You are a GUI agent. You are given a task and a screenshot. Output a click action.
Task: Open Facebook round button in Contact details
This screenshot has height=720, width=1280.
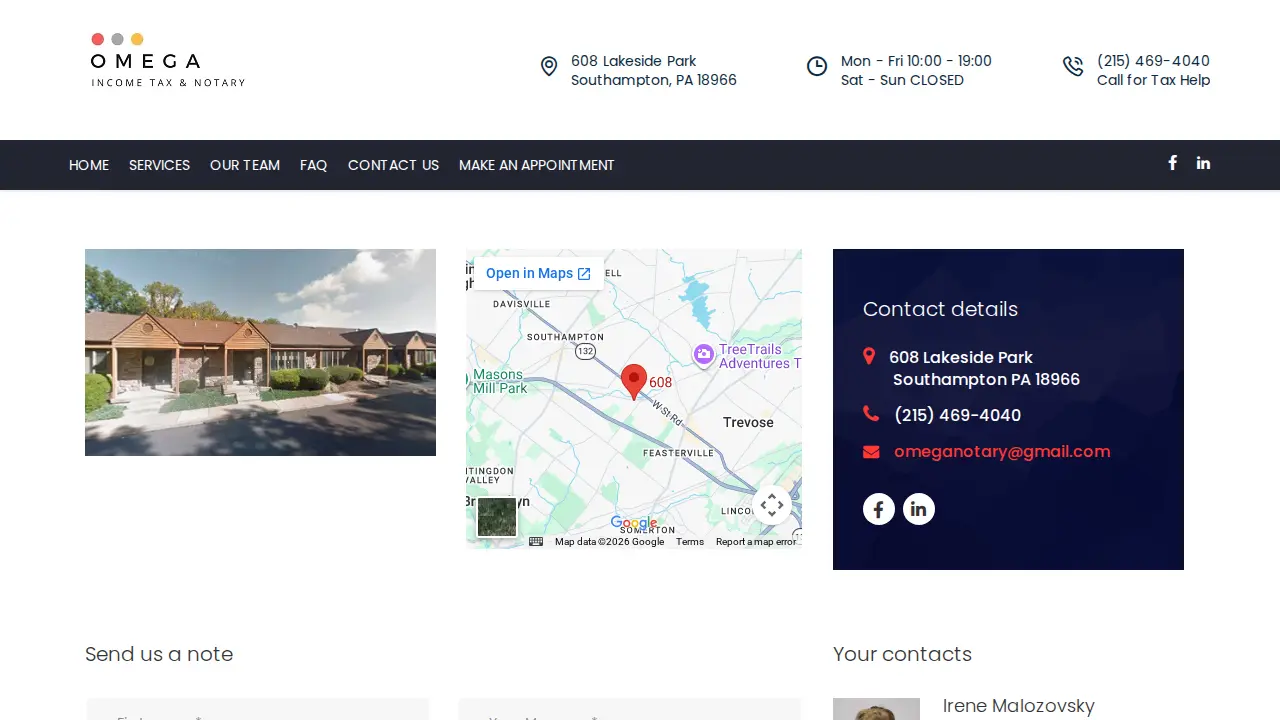click(x=879, y=509)
